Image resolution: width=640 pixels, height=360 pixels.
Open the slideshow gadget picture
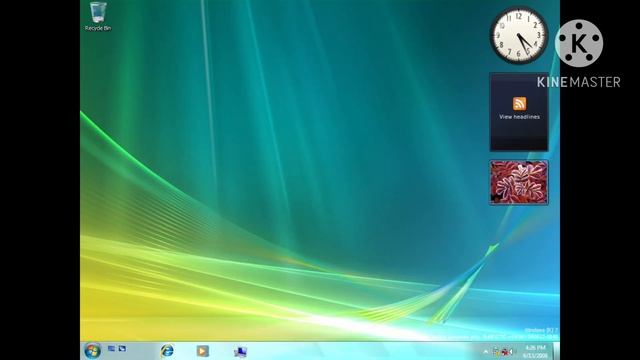click(x=519, y=182)
